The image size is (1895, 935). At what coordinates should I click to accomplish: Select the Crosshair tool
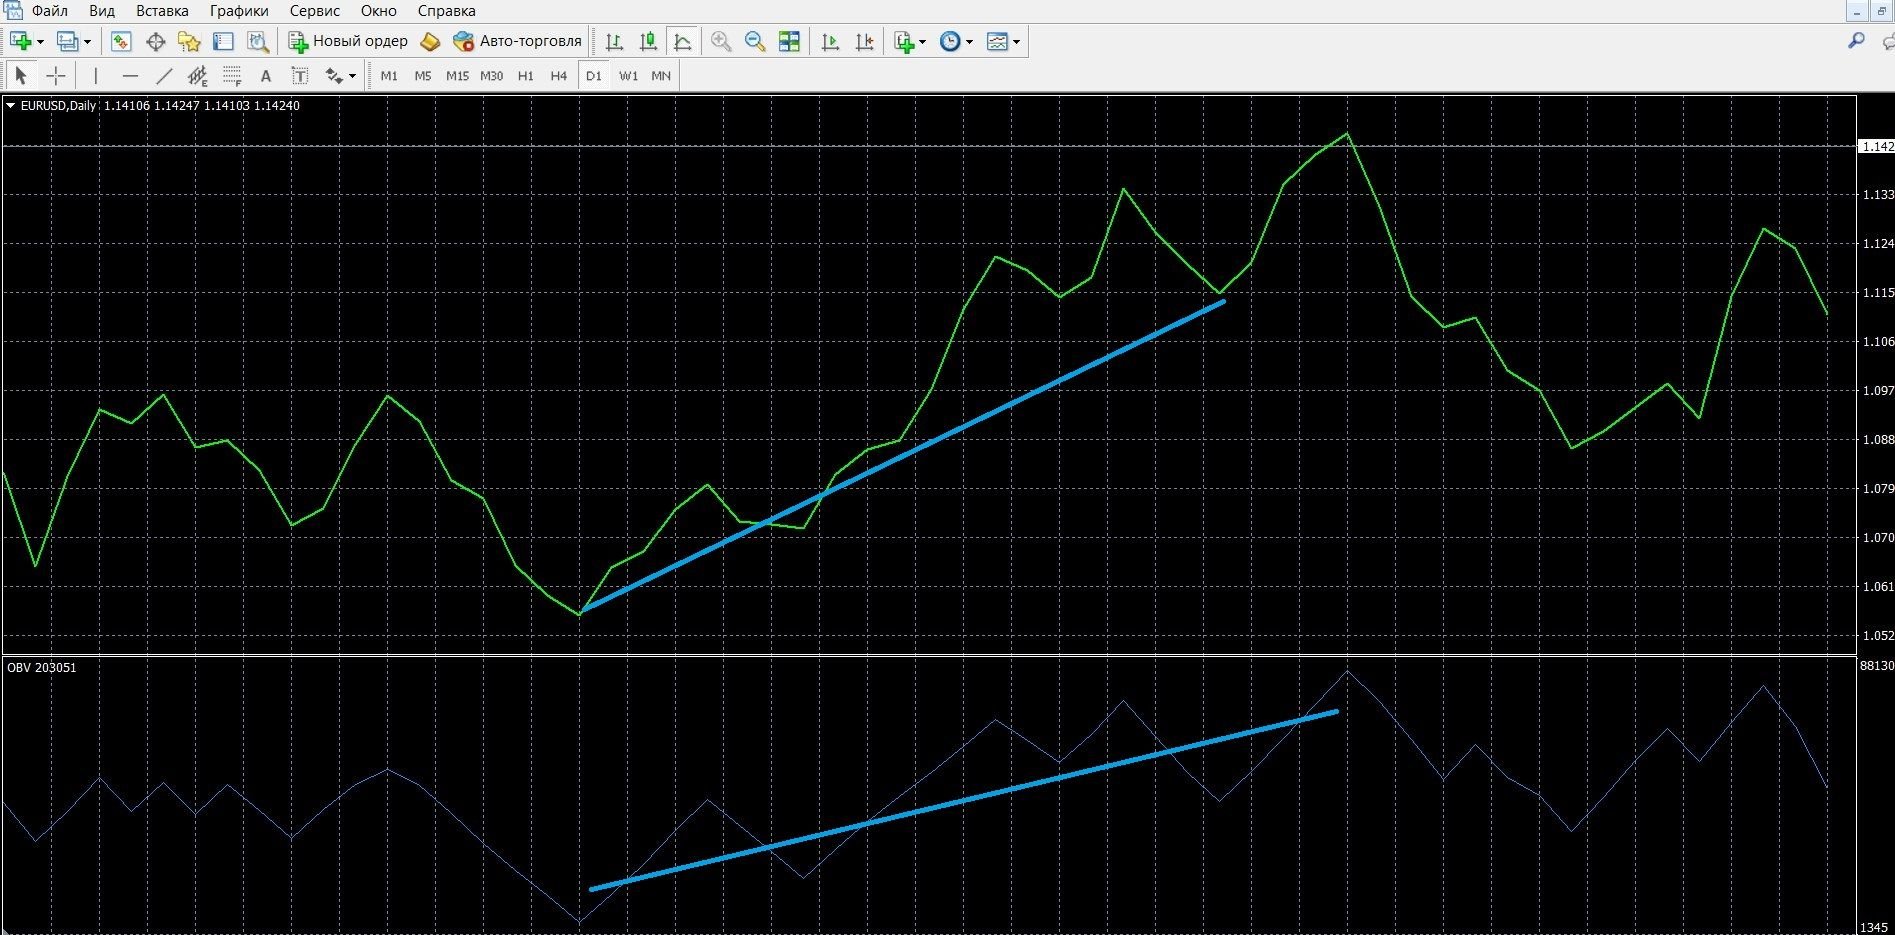[x=56, y=75]
